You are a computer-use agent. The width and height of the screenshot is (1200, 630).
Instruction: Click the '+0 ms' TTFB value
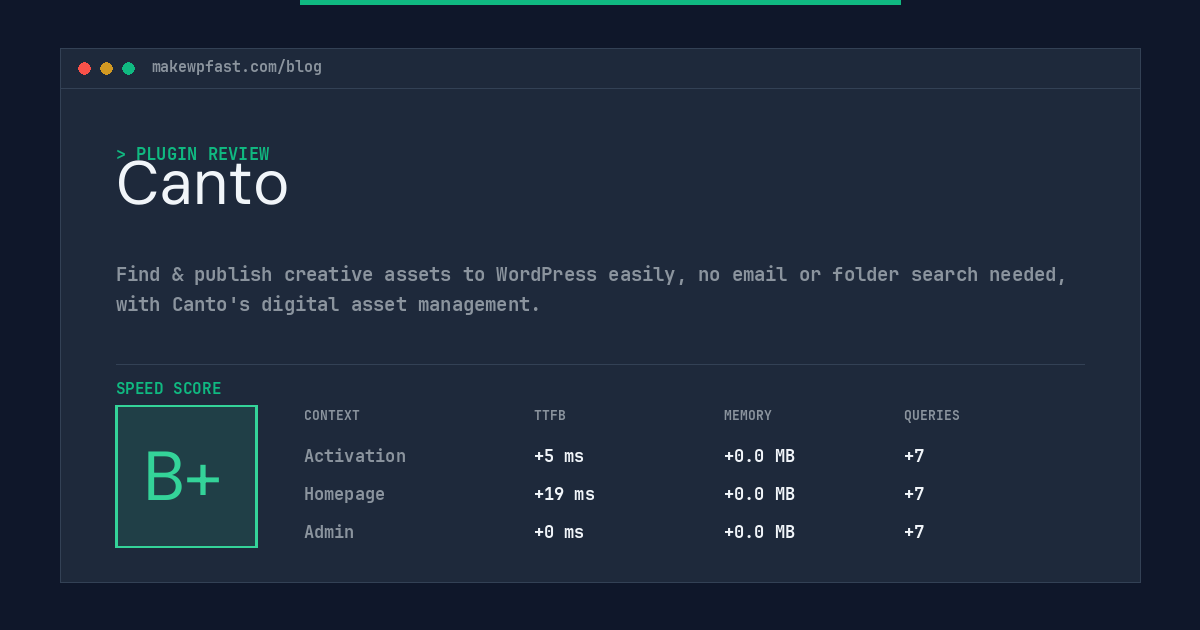click(x=559, y=532)
